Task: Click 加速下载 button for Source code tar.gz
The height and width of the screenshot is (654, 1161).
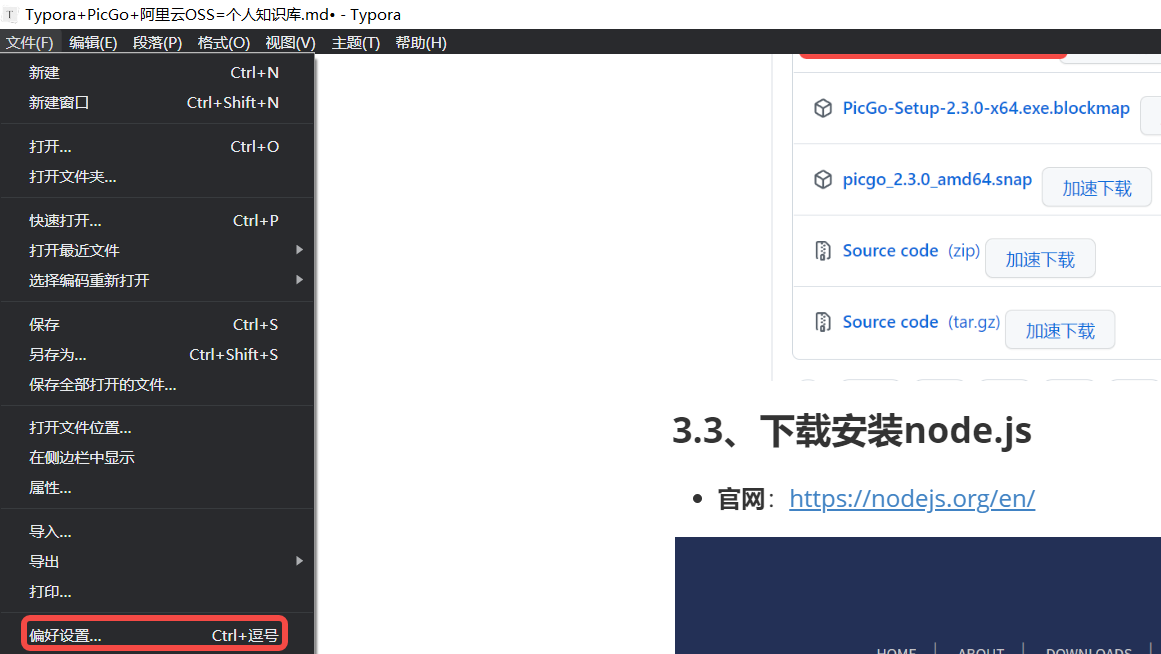Action: [x=1060, y=330]
